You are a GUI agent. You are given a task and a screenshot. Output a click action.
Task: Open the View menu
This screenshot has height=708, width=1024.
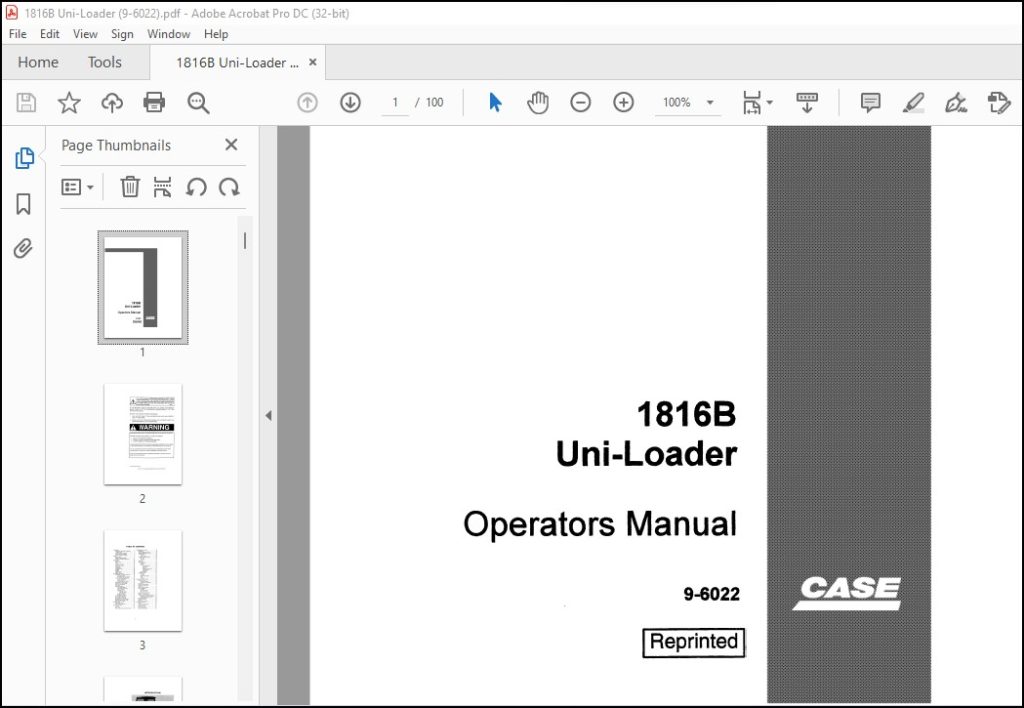(x=85, y=34)
